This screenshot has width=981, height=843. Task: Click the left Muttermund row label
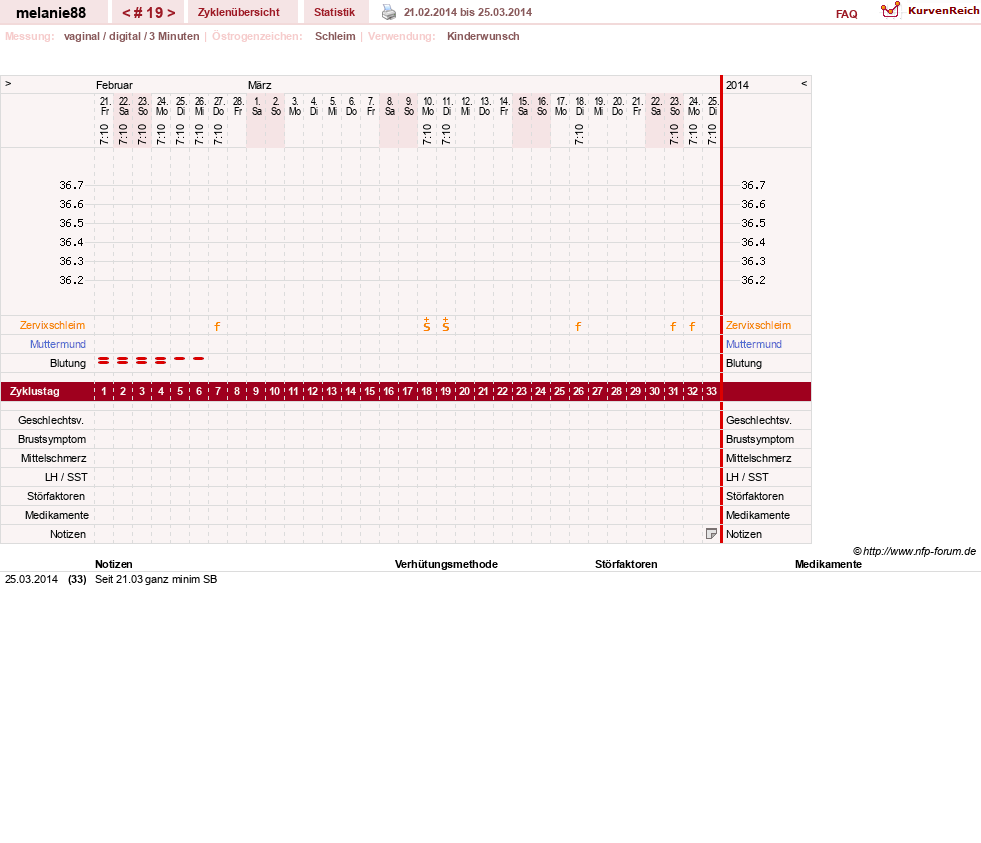coord(58,344)
